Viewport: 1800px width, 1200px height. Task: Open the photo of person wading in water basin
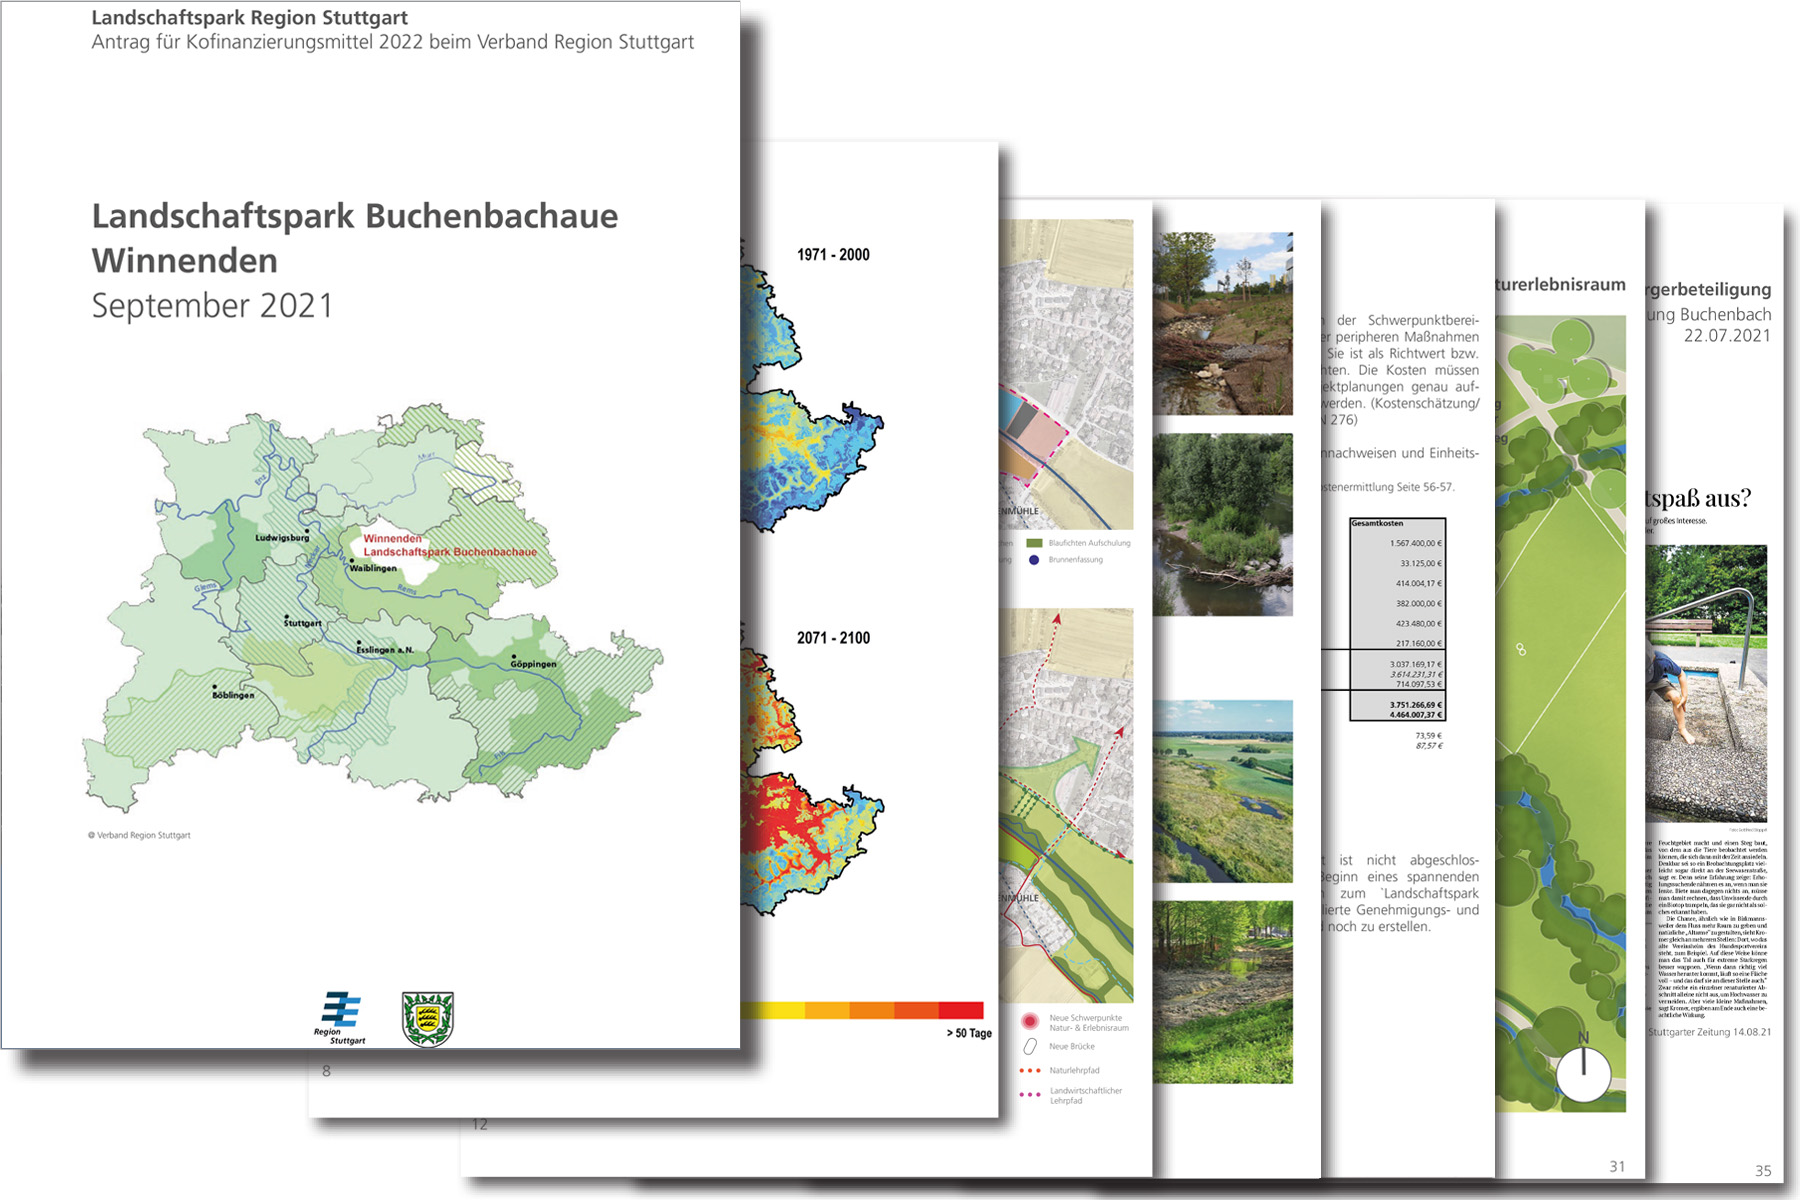1706,683
